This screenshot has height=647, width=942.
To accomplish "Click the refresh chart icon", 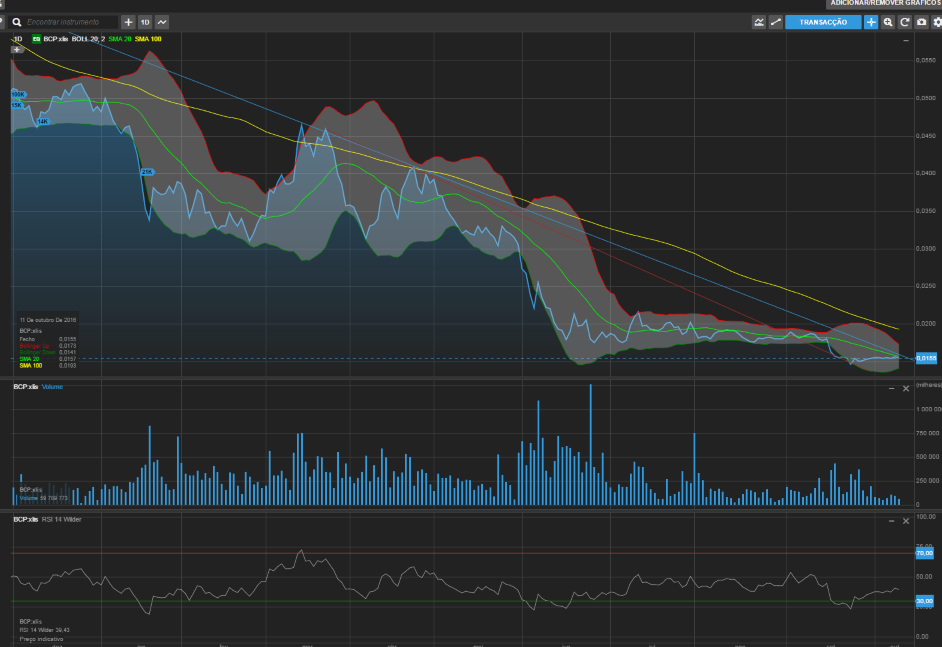I will click(904, 22).
